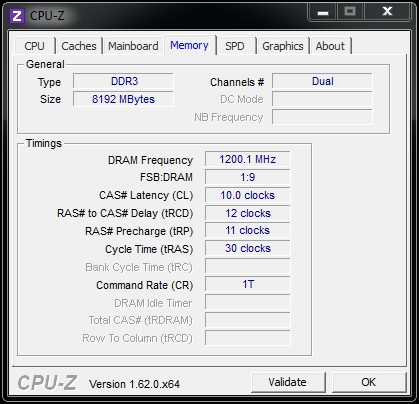Close the CPU-Z window
The height and width of the screenshot is (404, 419).
[387, 12]
